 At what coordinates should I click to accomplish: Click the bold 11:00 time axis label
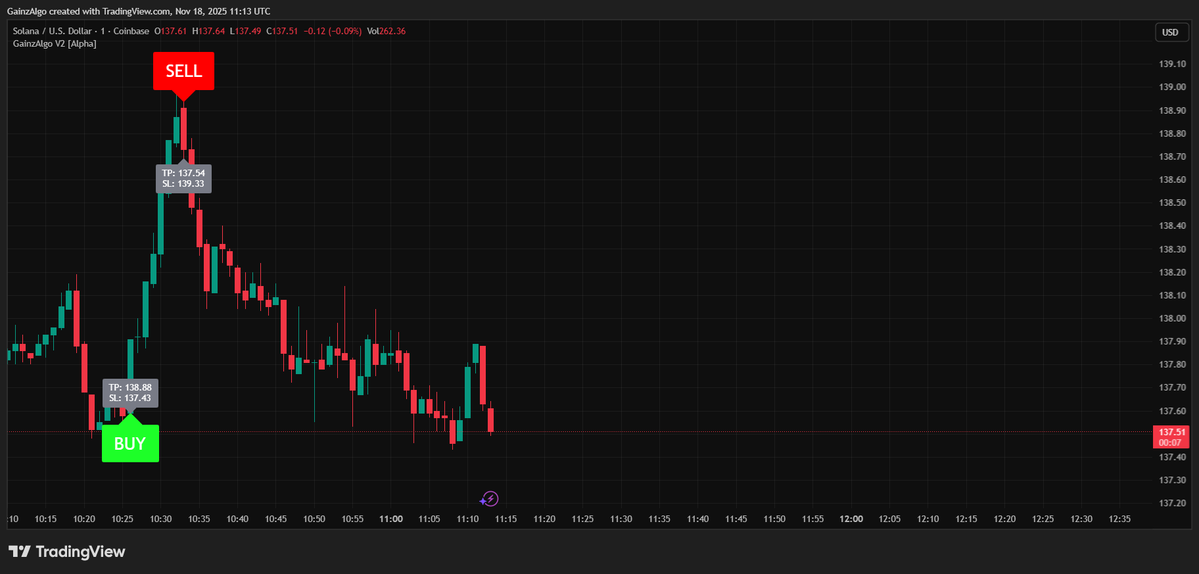click(391, 519)
